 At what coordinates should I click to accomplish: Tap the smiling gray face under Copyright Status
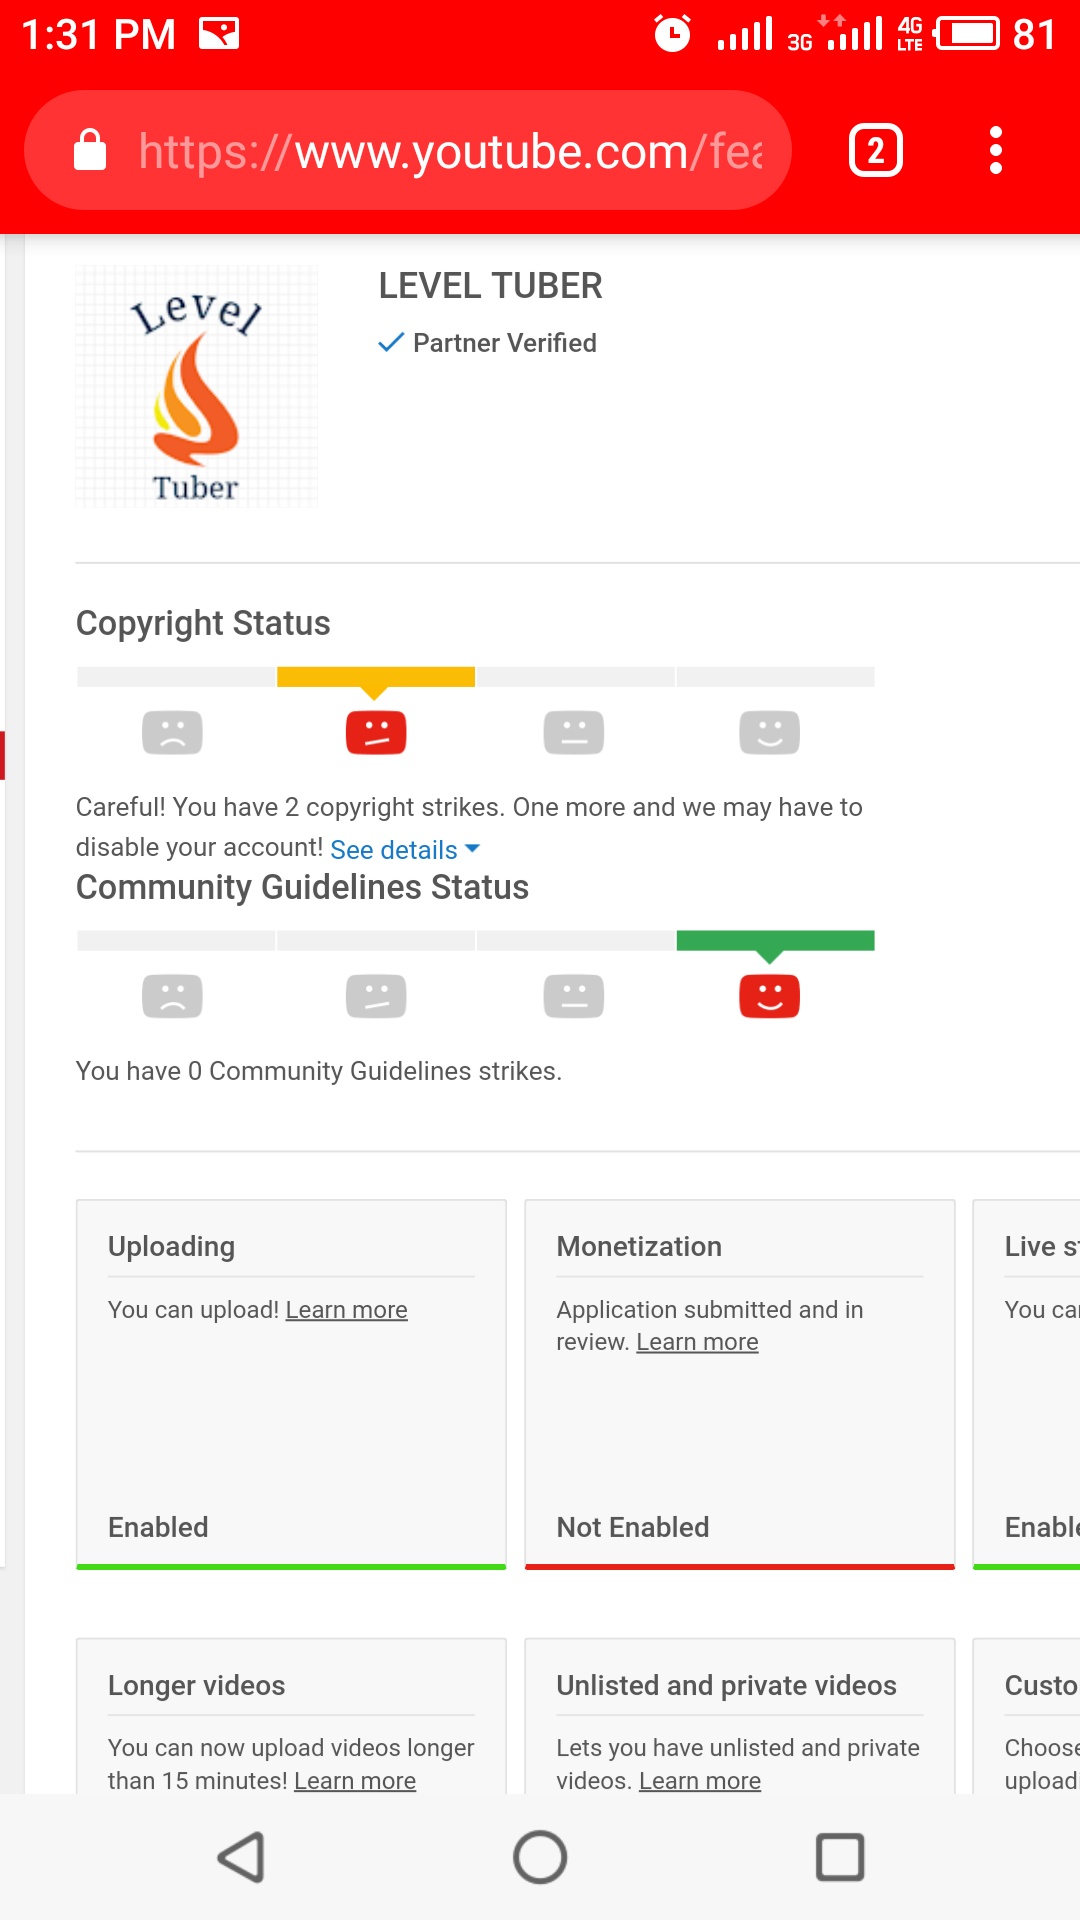coord(769,733)
